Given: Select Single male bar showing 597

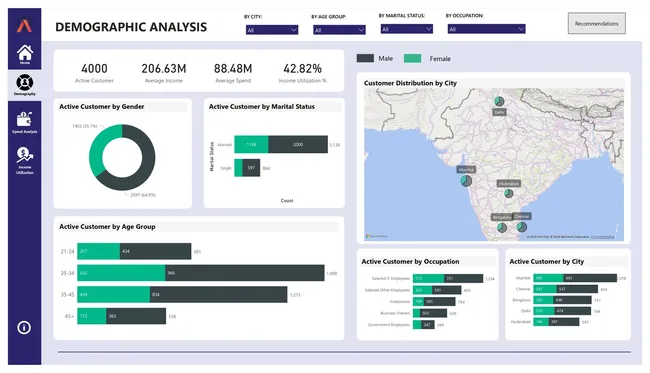Looking at the screenshot, I should 251,168.
